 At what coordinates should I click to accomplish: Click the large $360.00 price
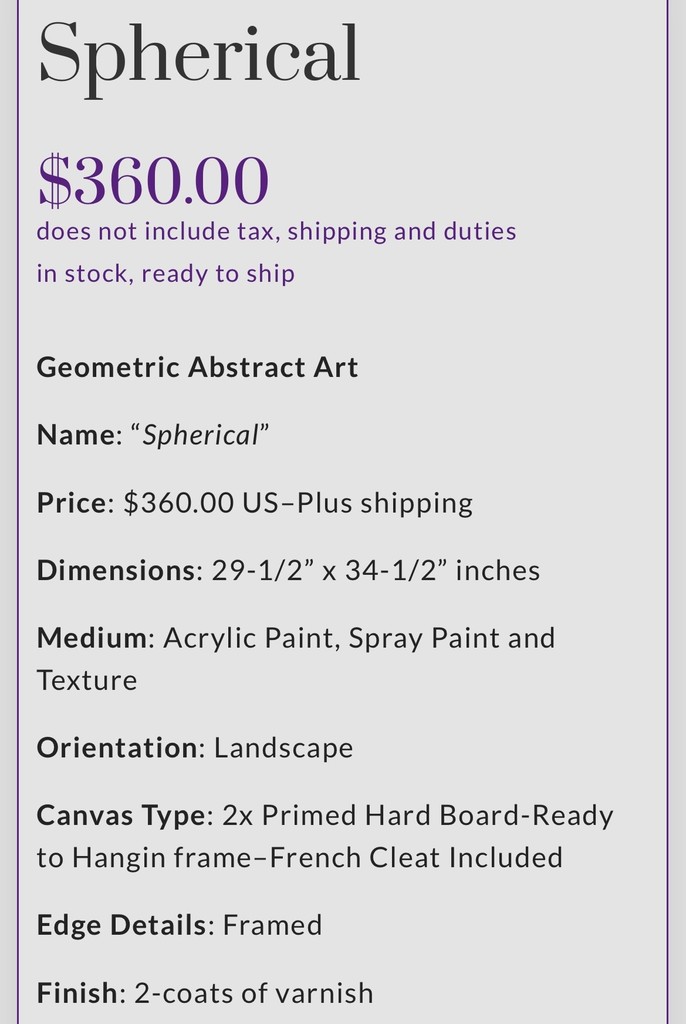pyautogui.click(x=153, y=181)
